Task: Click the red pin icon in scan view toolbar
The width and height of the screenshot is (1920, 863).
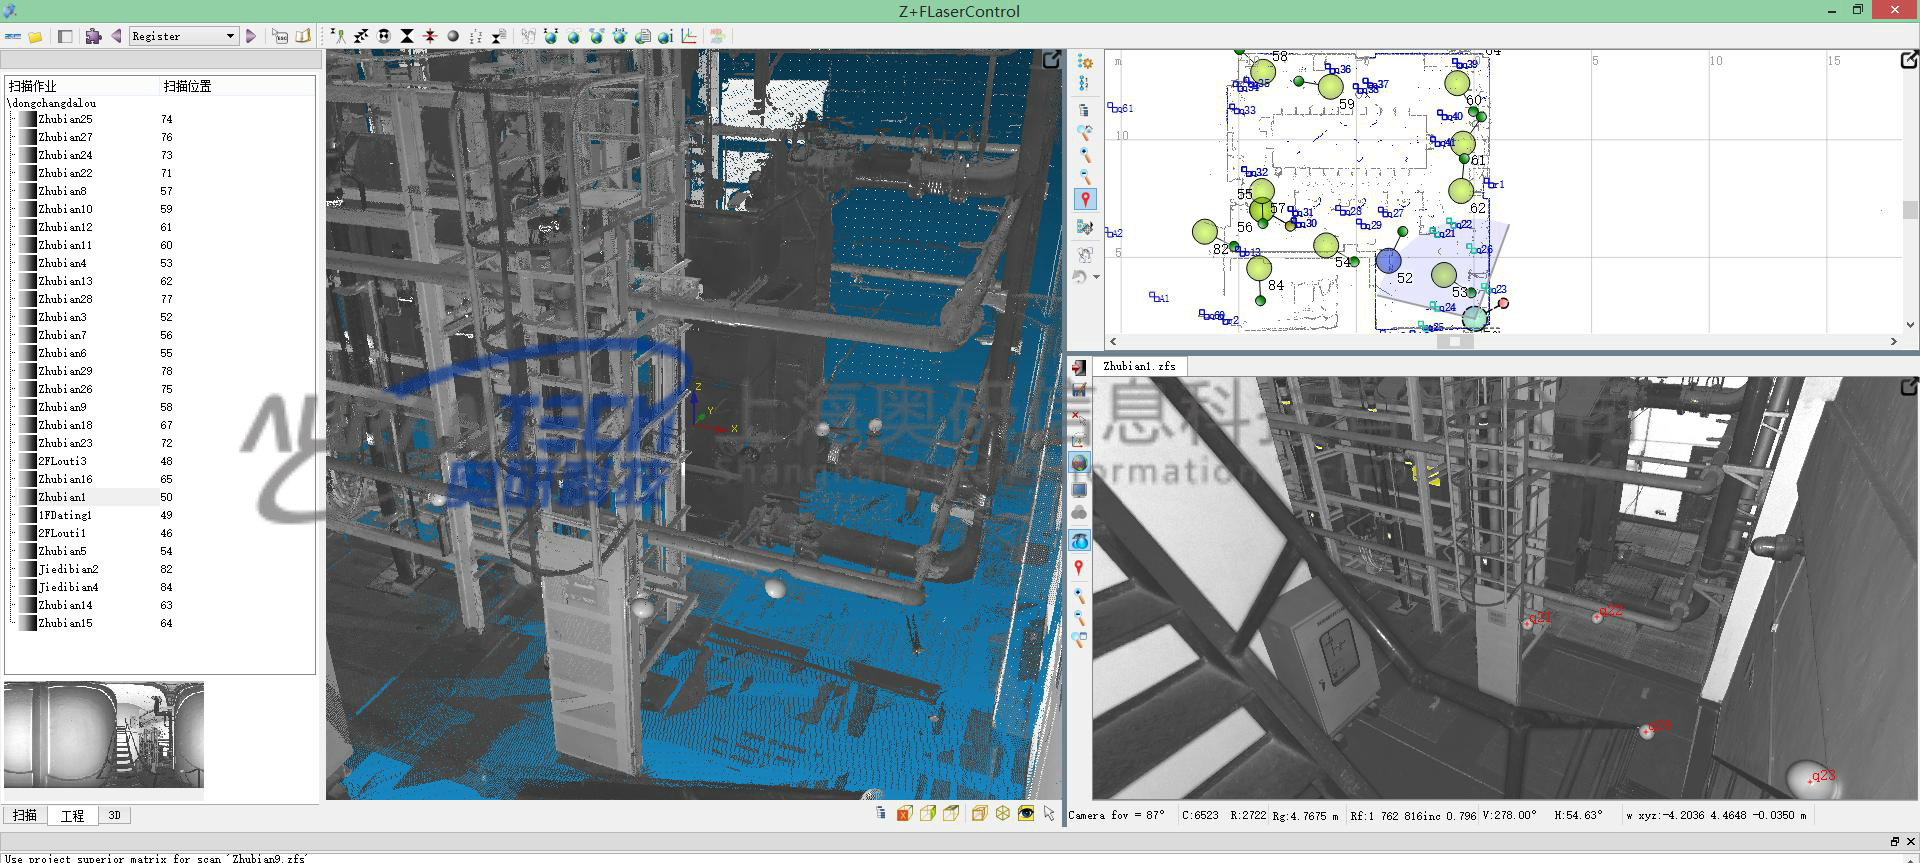Action: tap(1079, 567)
